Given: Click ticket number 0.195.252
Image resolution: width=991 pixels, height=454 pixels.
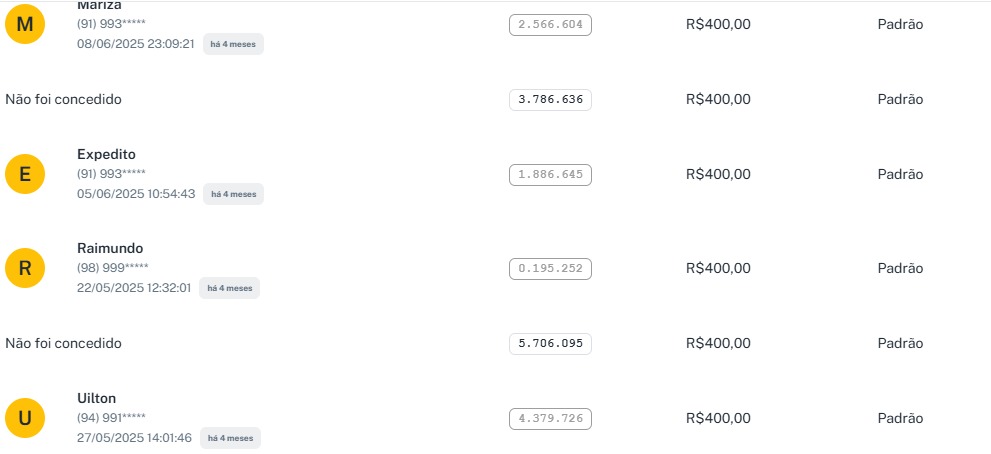Looking at the screenshot, I should pos(550,268).
